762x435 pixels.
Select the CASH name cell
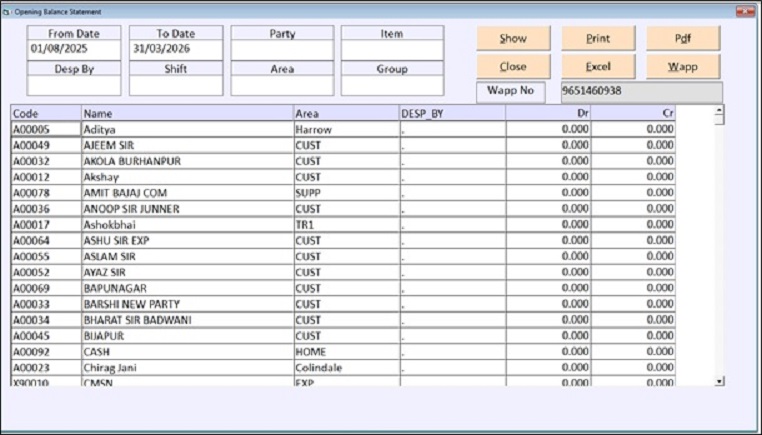[188, 352]
